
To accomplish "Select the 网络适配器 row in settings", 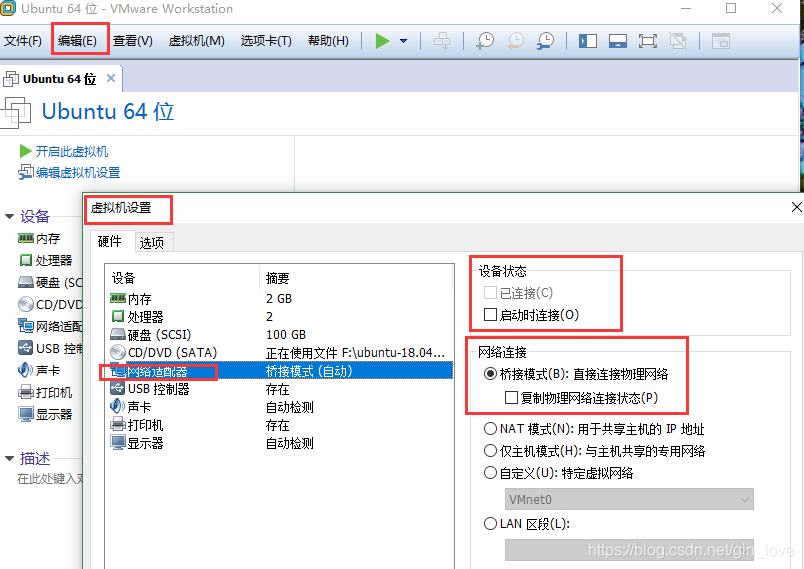I will coord(279,371).
